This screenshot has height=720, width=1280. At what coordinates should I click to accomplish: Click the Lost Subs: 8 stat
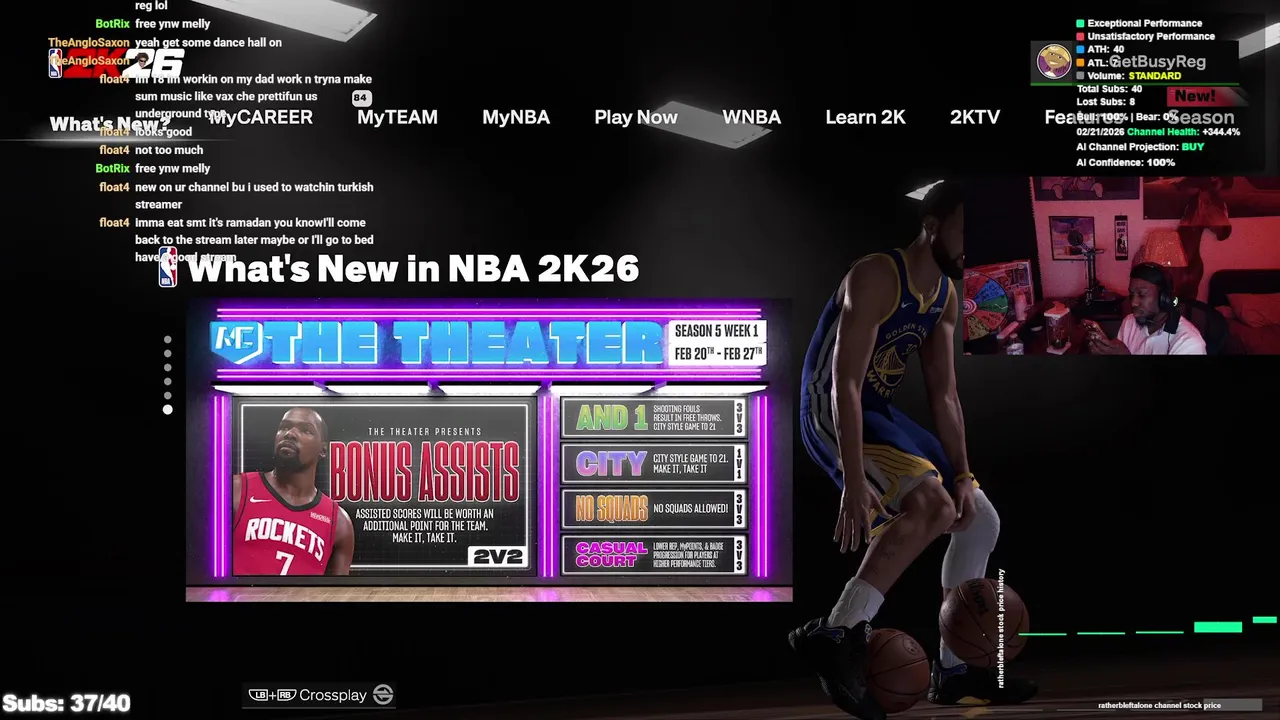point(1106,102)
